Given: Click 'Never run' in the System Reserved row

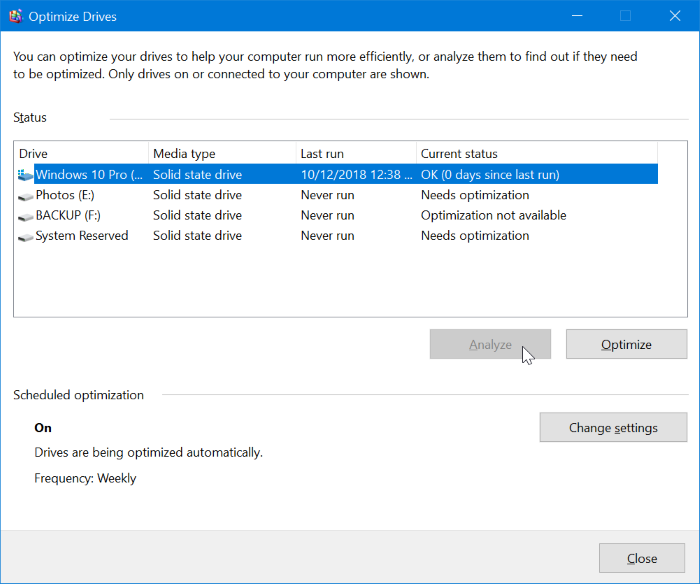Looking at the screenshot, I should tap(328, 235).
